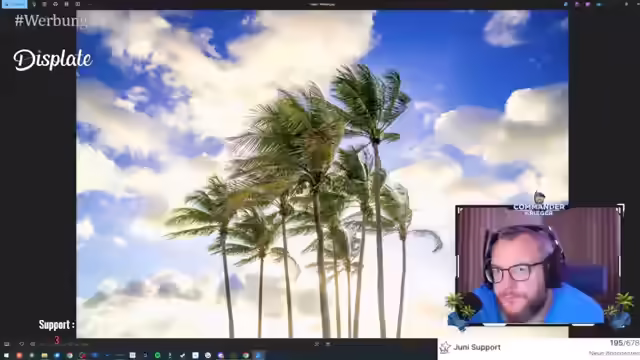640x360 pixels.
Task: Click the two-bar pause-like icon in top toolbar
Action: pos(66,4)
